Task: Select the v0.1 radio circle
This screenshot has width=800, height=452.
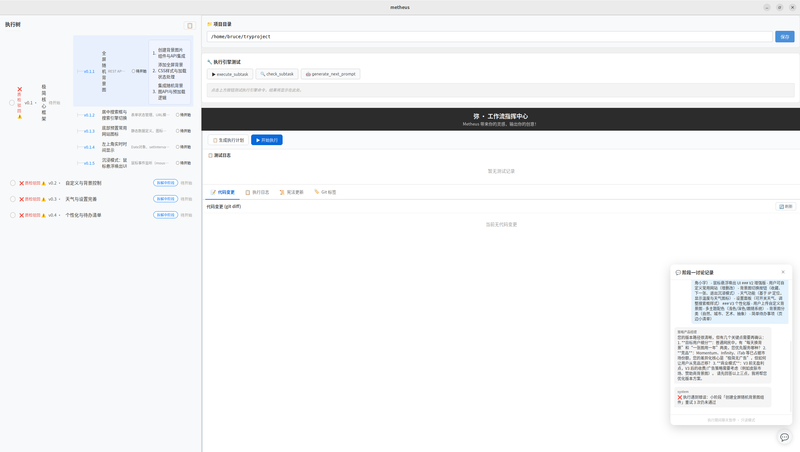Action: [x=12, y=103]
